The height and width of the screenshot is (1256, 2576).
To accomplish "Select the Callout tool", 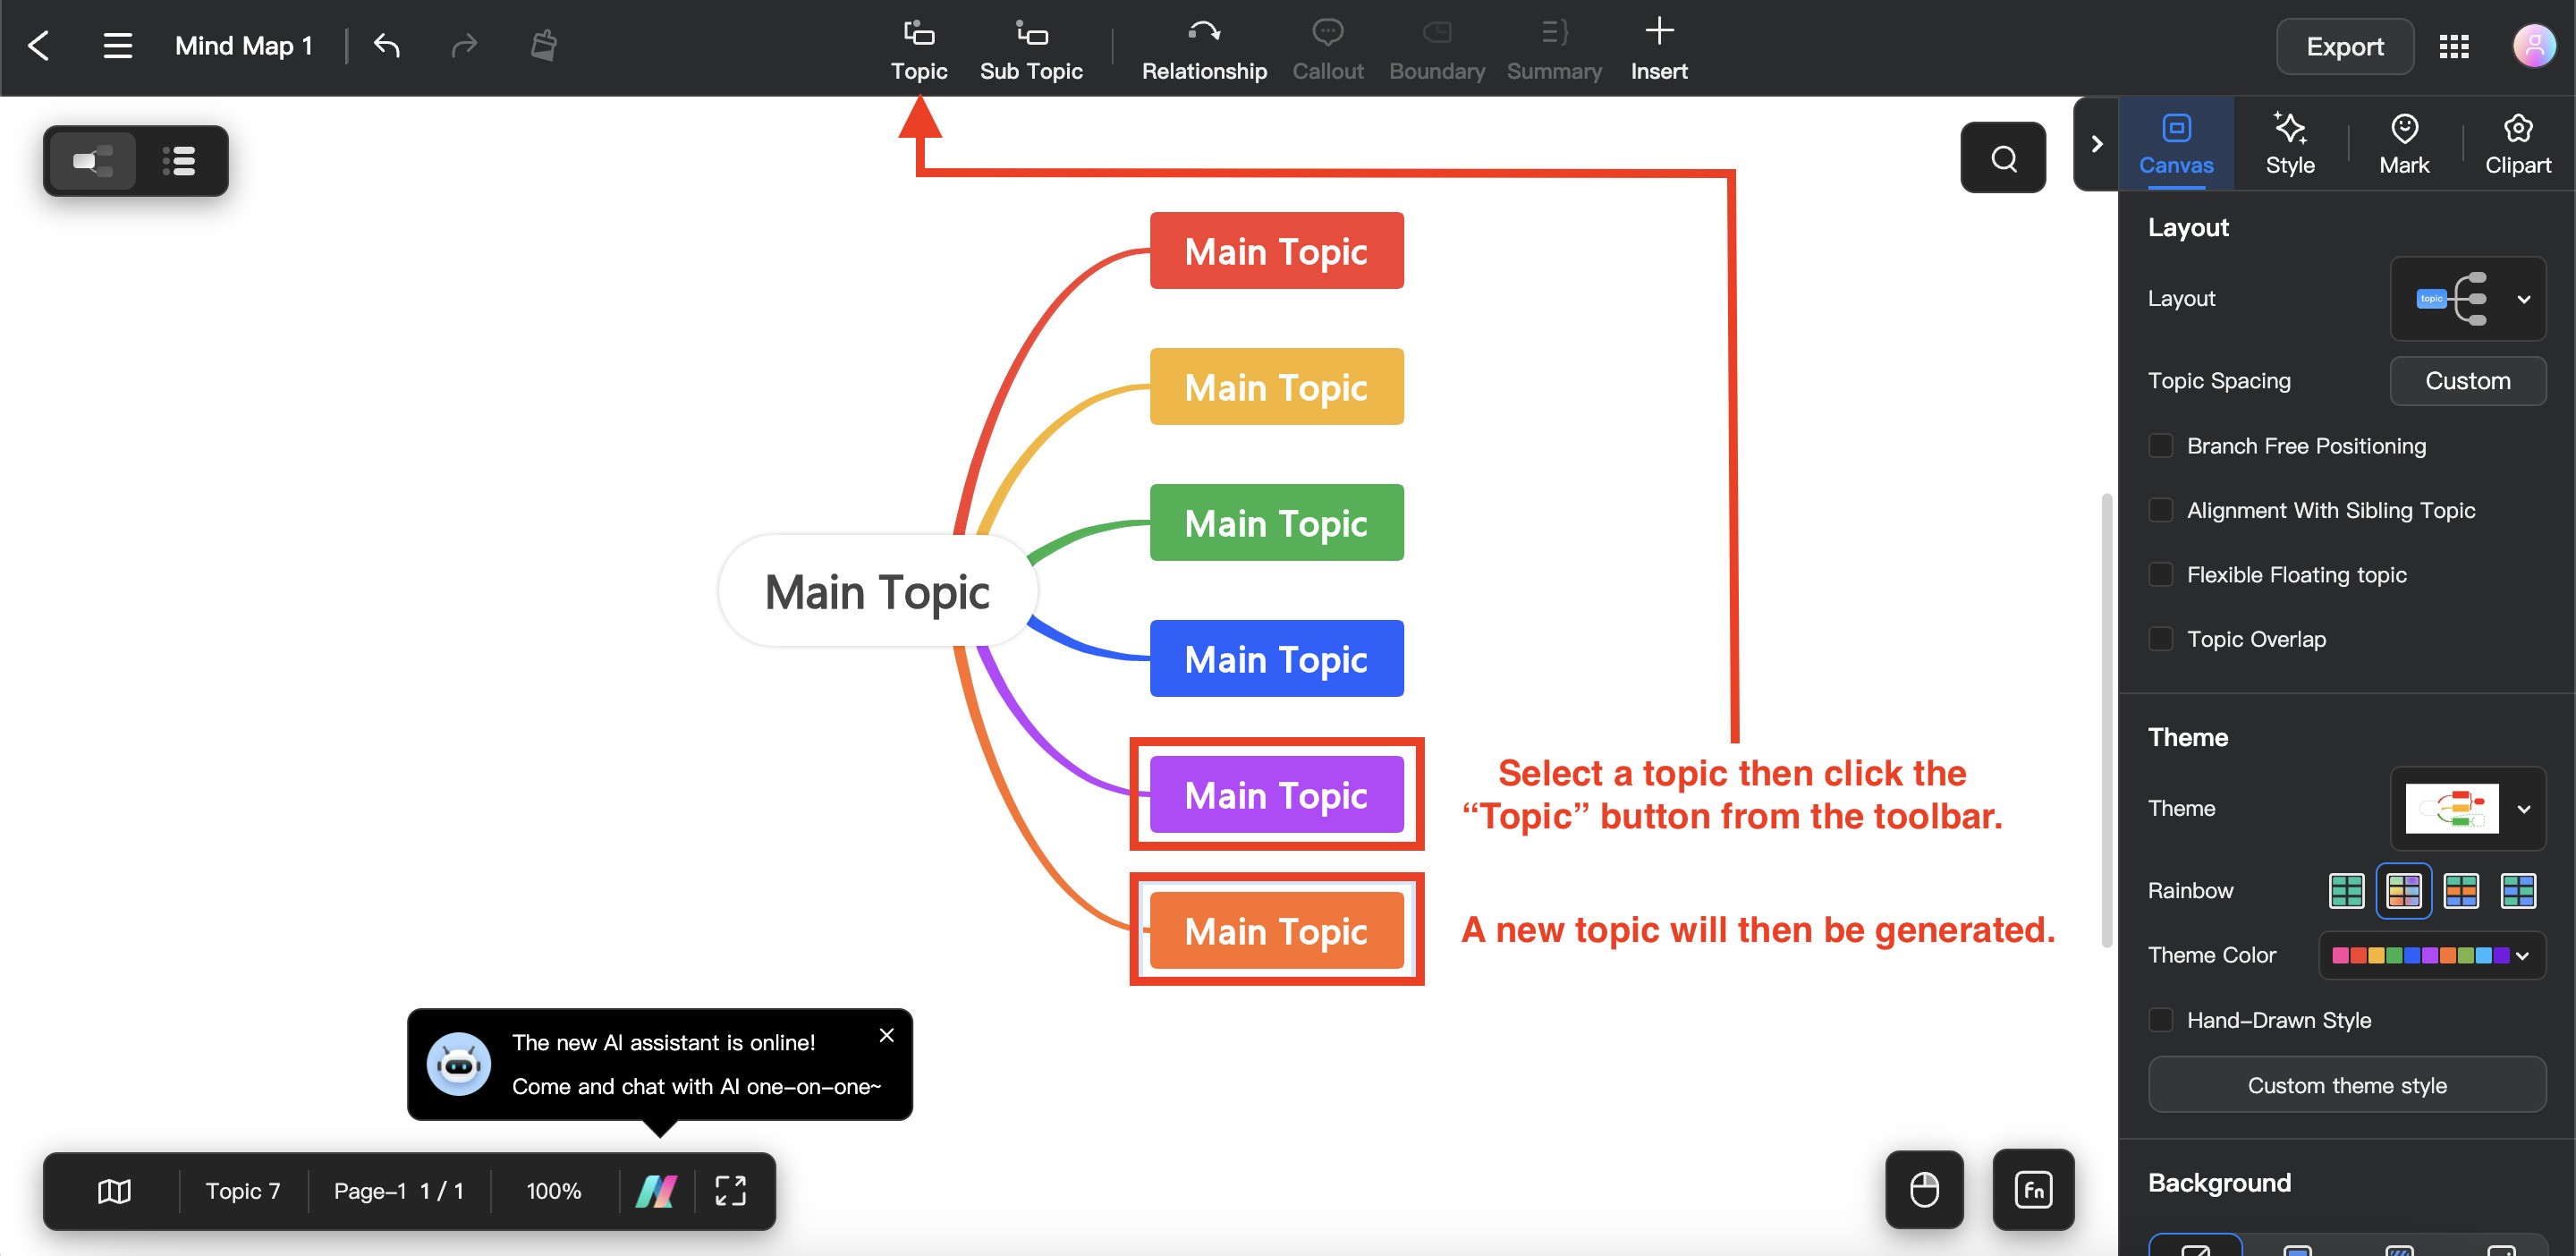I will pos(1326,45).
